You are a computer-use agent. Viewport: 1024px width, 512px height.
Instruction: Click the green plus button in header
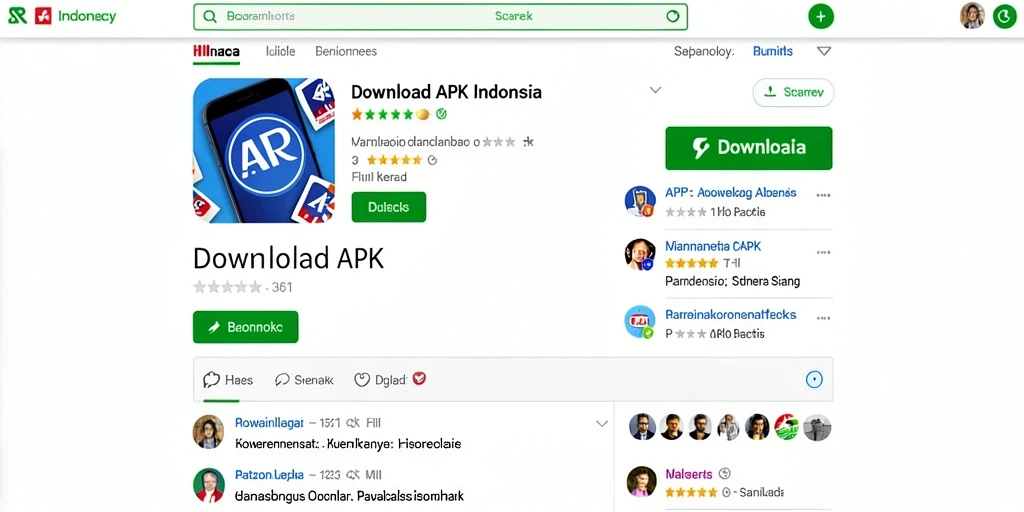coord(821,16)
